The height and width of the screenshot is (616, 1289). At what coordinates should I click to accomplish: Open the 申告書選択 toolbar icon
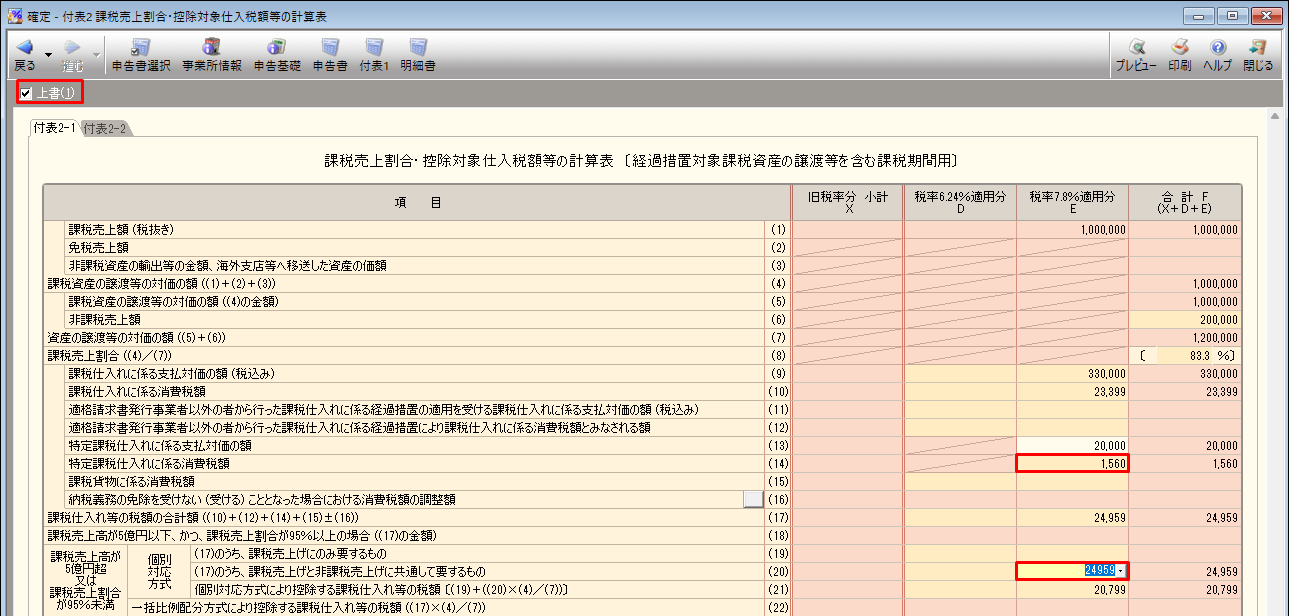click(141, 49)
